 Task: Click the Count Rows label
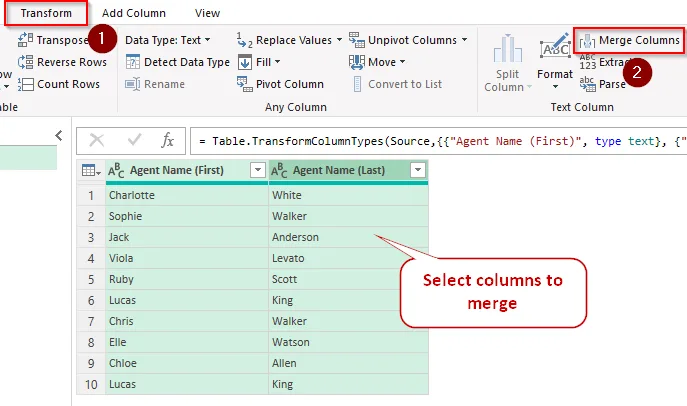68,84
